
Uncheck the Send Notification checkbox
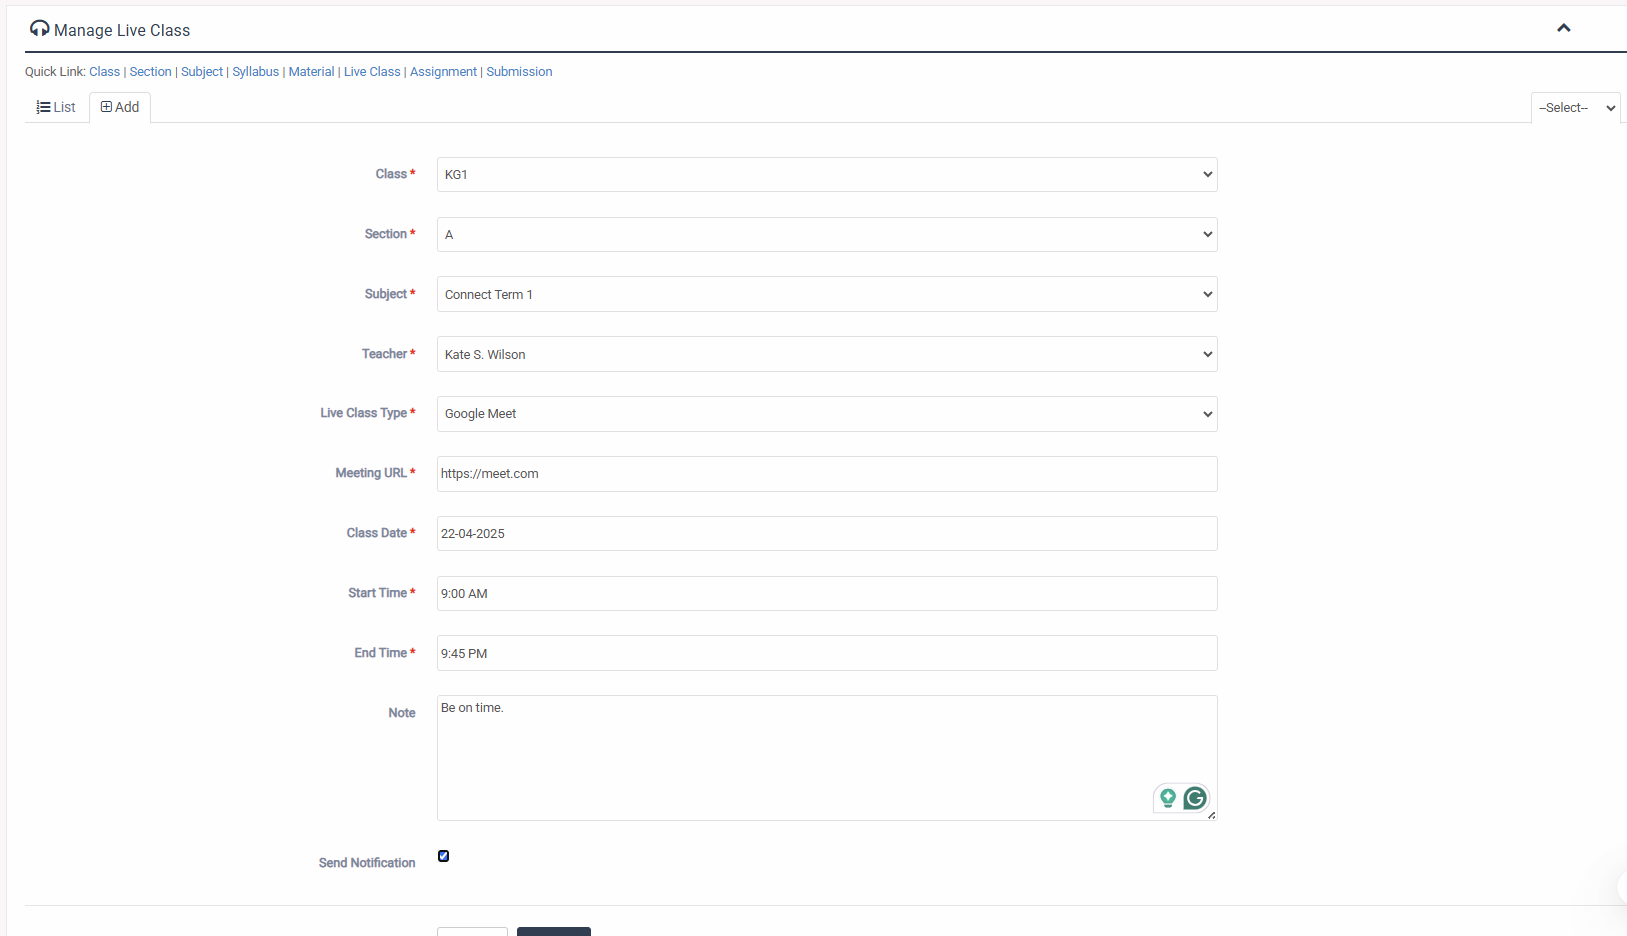click(x=443, y=856)
